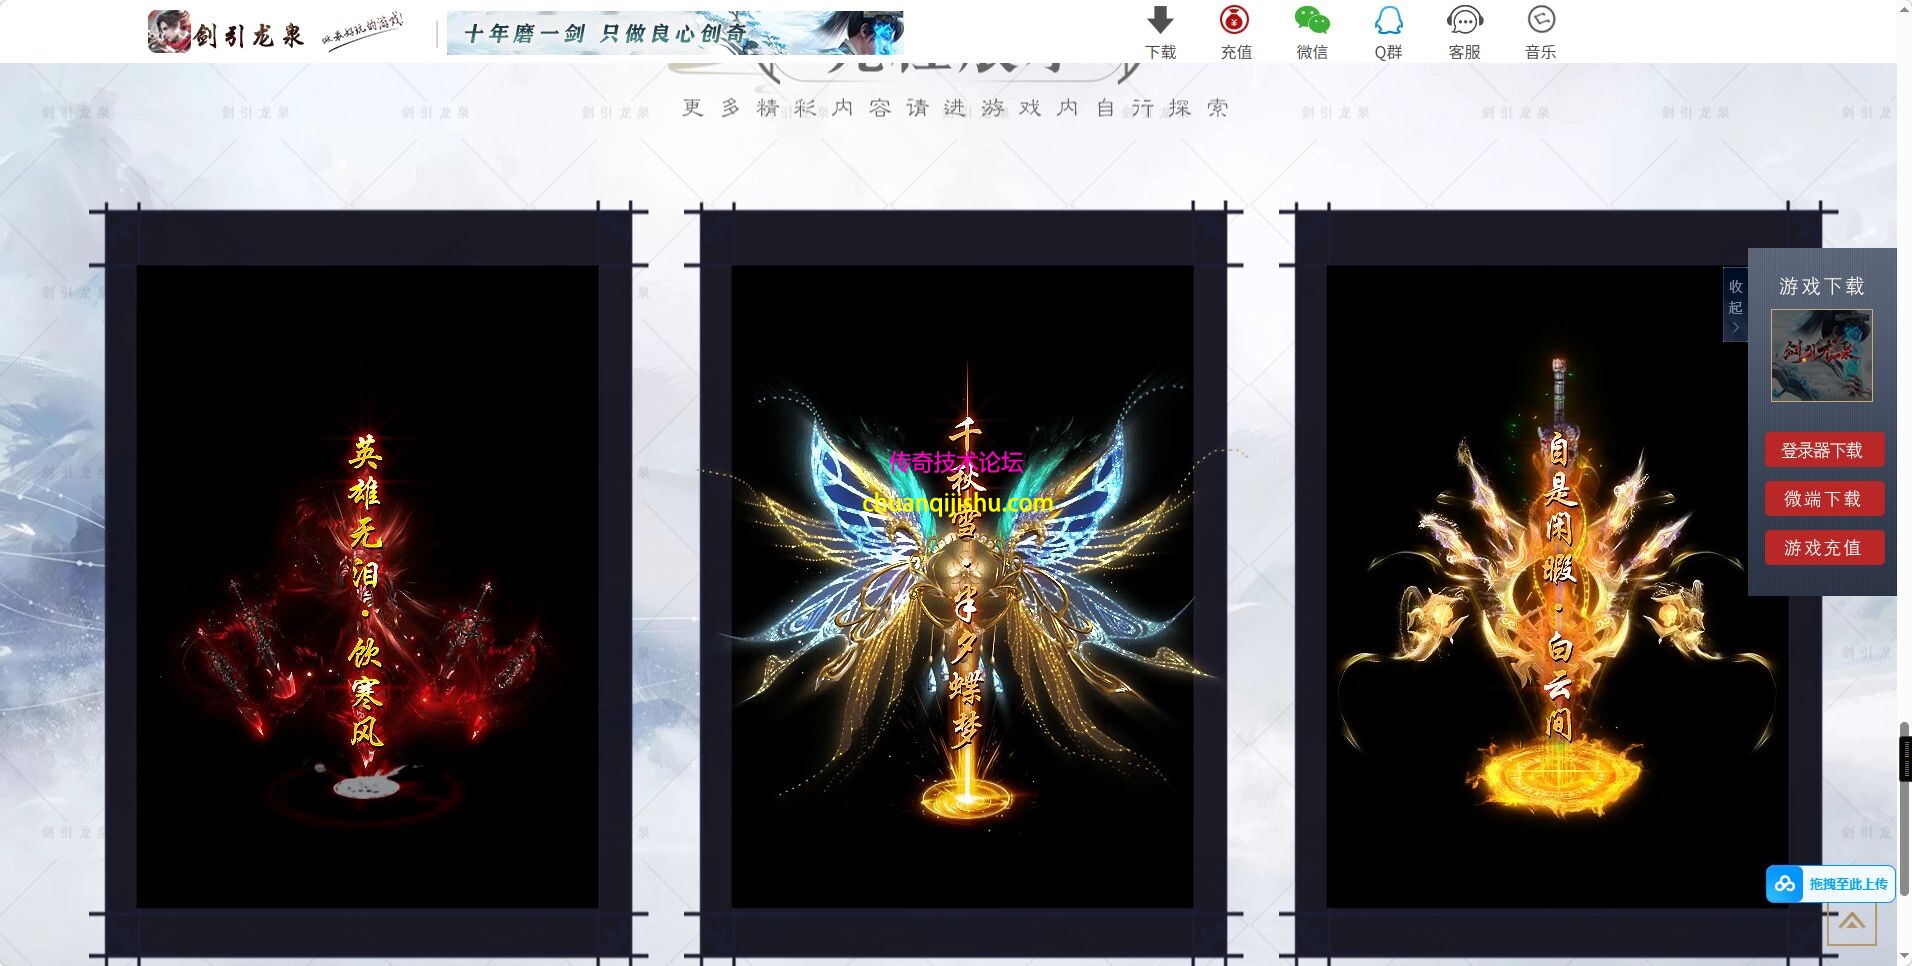
Task: Click the 登录器下载 button
Action: tap(1823, 450)
